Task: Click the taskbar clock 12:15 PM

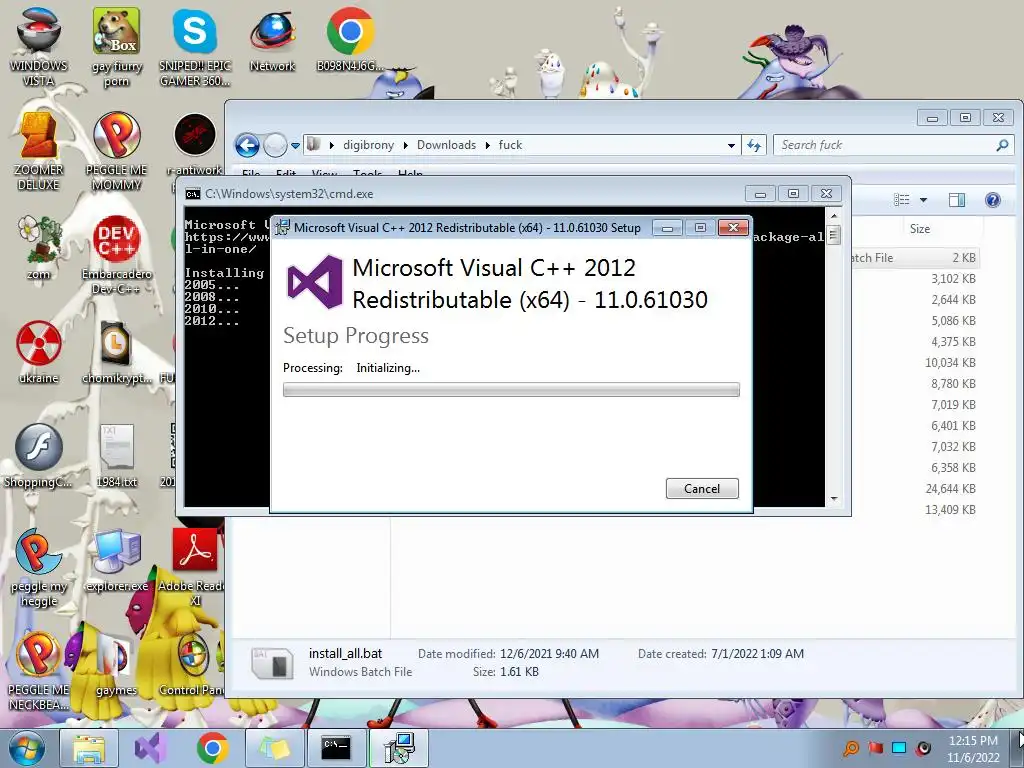Action: (x=973, y=741)
